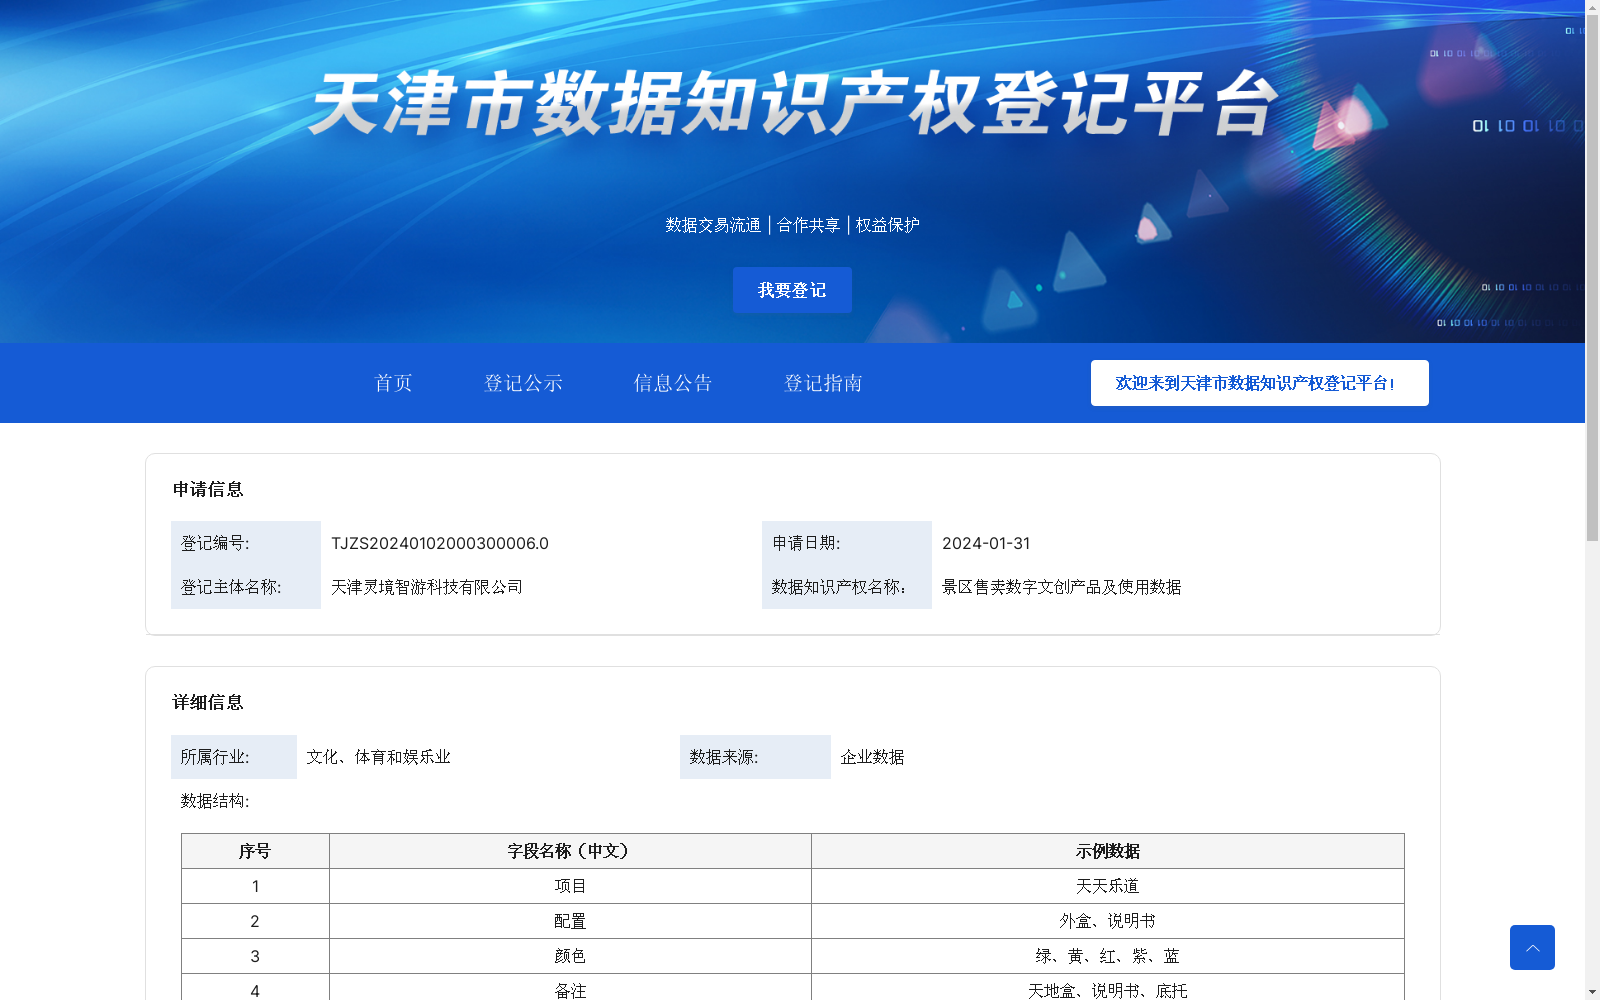
Task: Open 登记指南 nav item
Action: (823, 383)
